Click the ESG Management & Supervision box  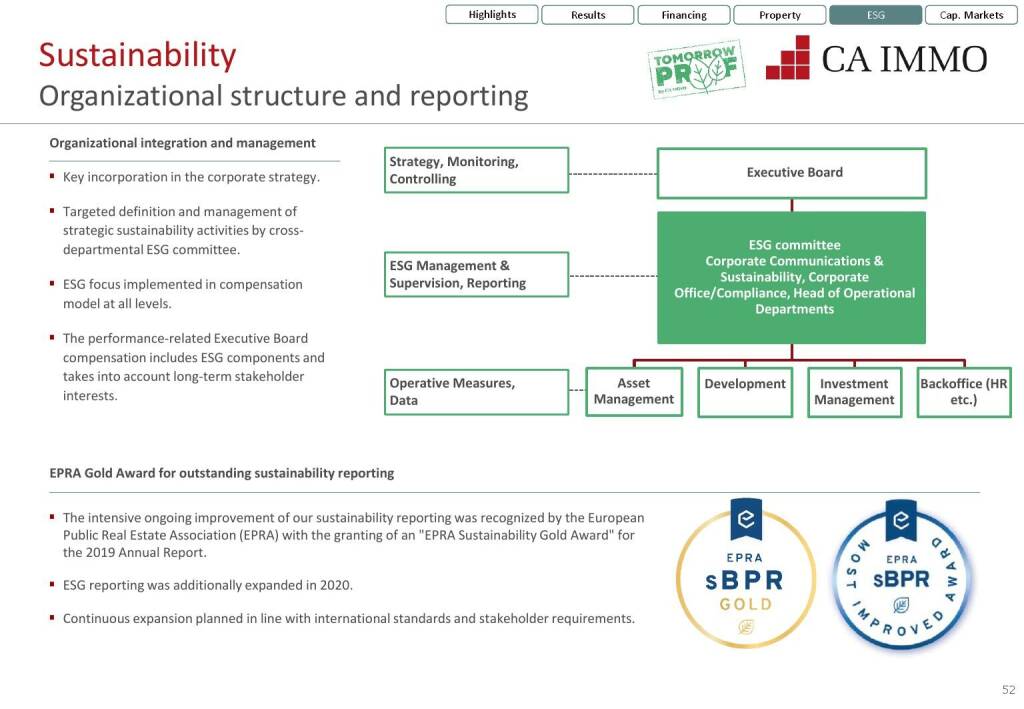[x=476, y=275]
